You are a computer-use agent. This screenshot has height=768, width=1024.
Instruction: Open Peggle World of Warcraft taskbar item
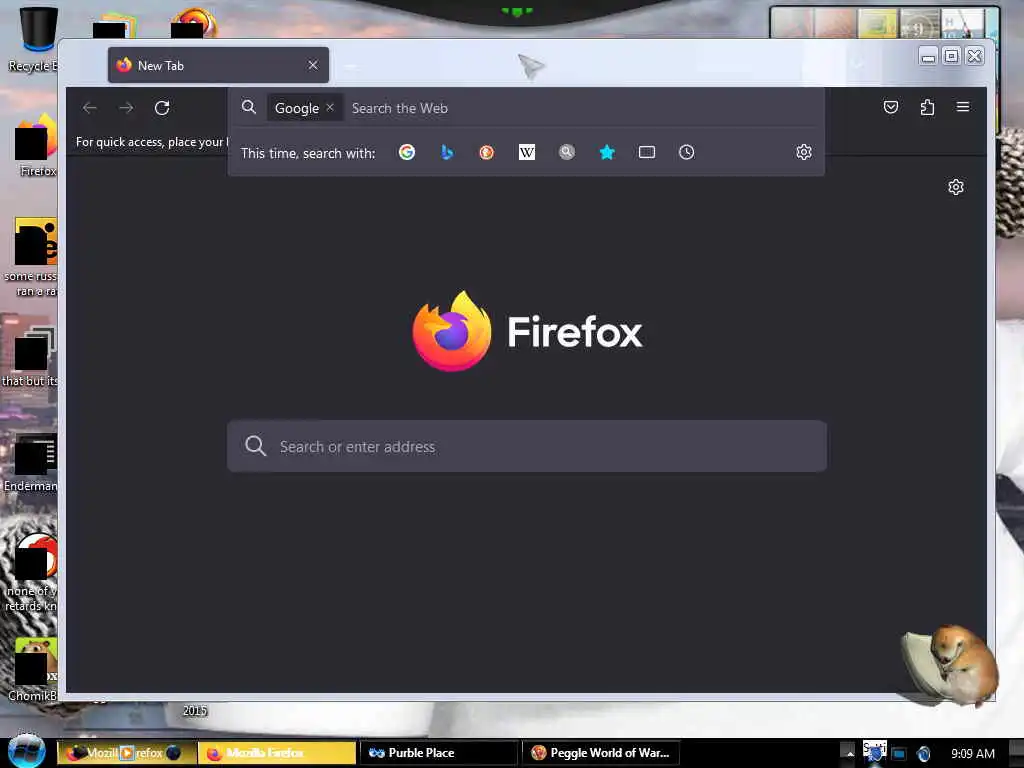pos(601,753)
